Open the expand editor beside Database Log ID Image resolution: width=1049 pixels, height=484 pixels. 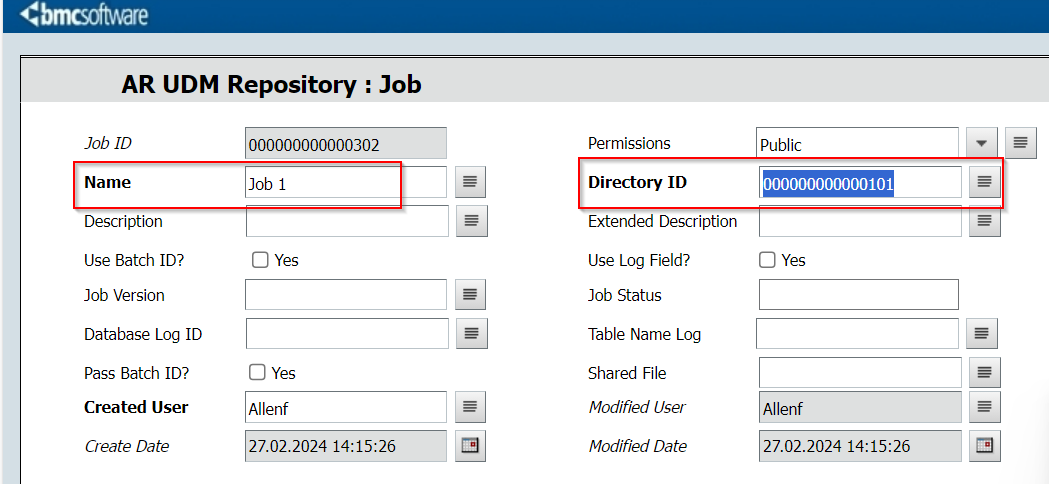pyautogui.click(x=472, y=333)
